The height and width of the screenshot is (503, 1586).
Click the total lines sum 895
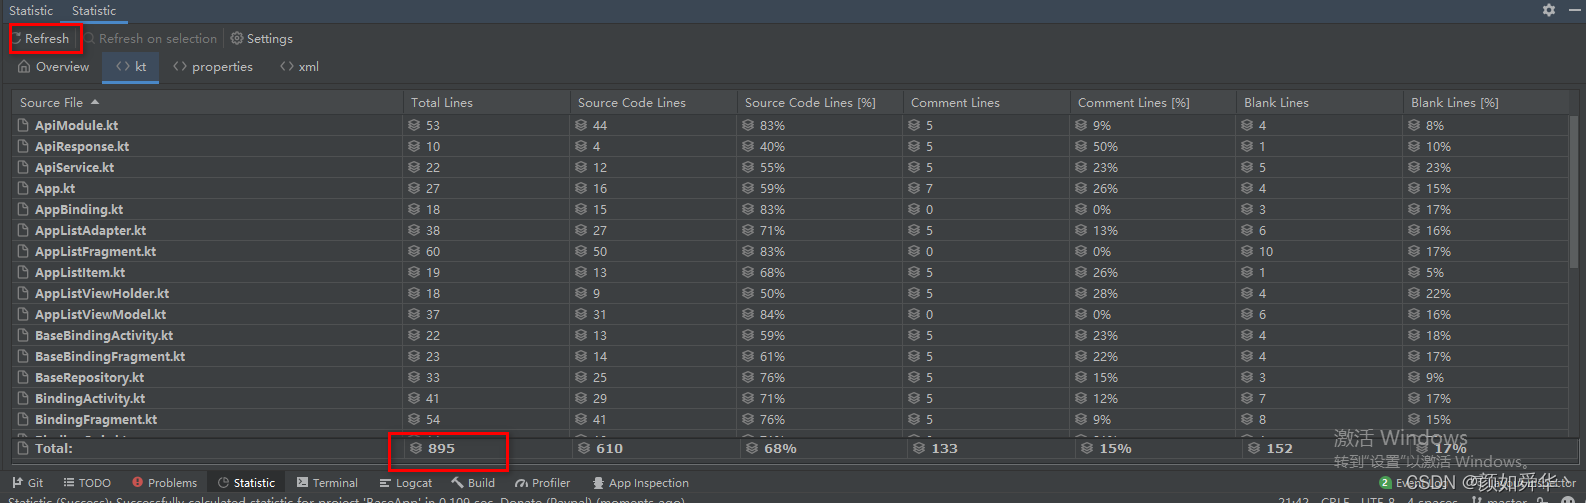pos(441,448)
